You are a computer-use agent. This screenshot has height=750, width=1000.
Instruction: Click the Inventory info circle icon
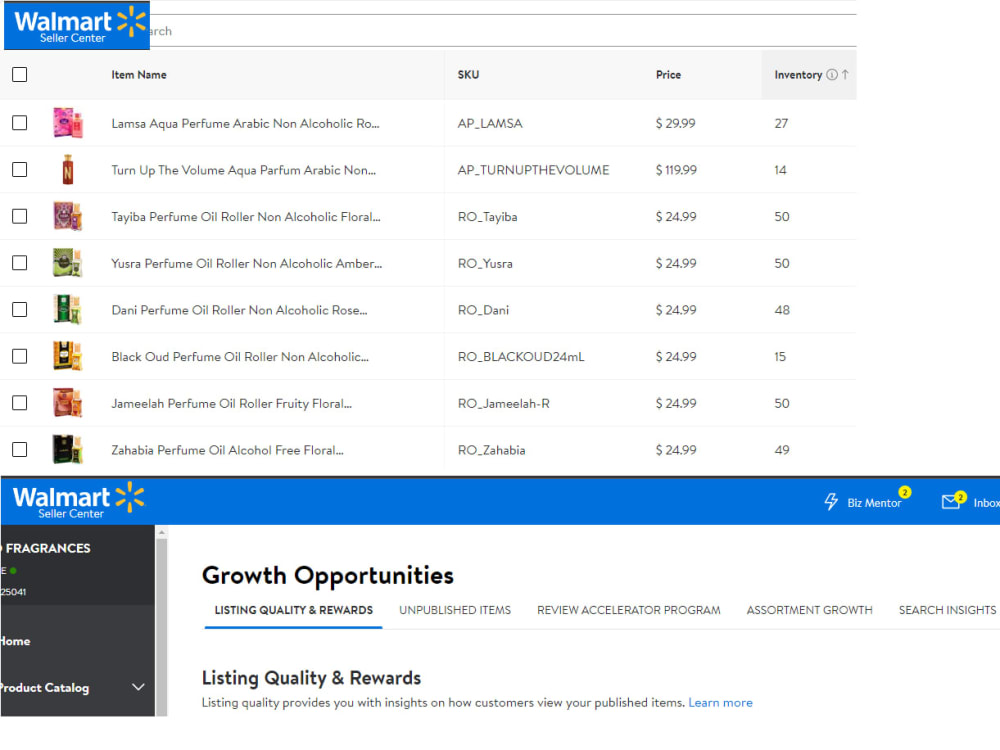click(832, 75)
